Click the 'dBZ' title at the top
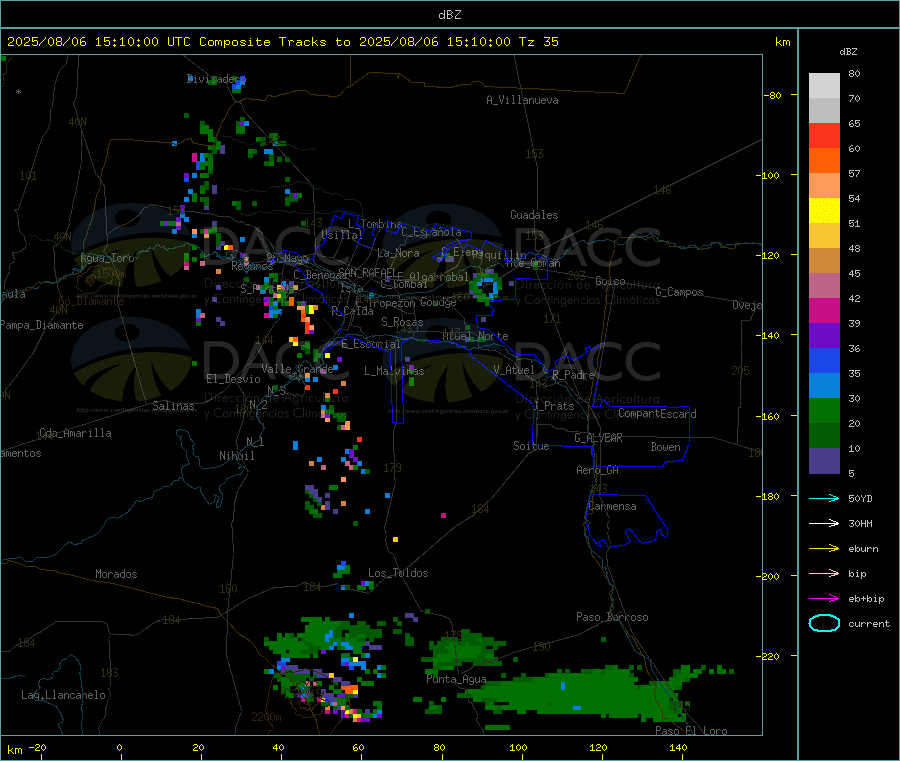900x761 pixels. [449, 15]
